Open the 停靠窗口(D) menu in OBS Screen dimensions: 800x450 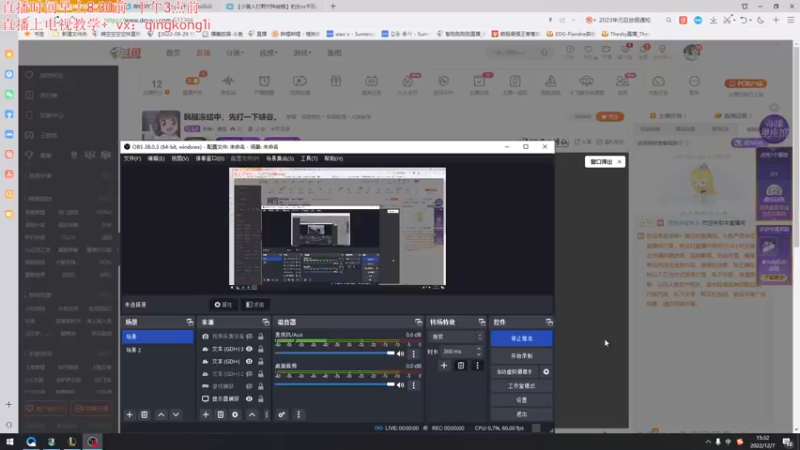click(x=210, y=159)
